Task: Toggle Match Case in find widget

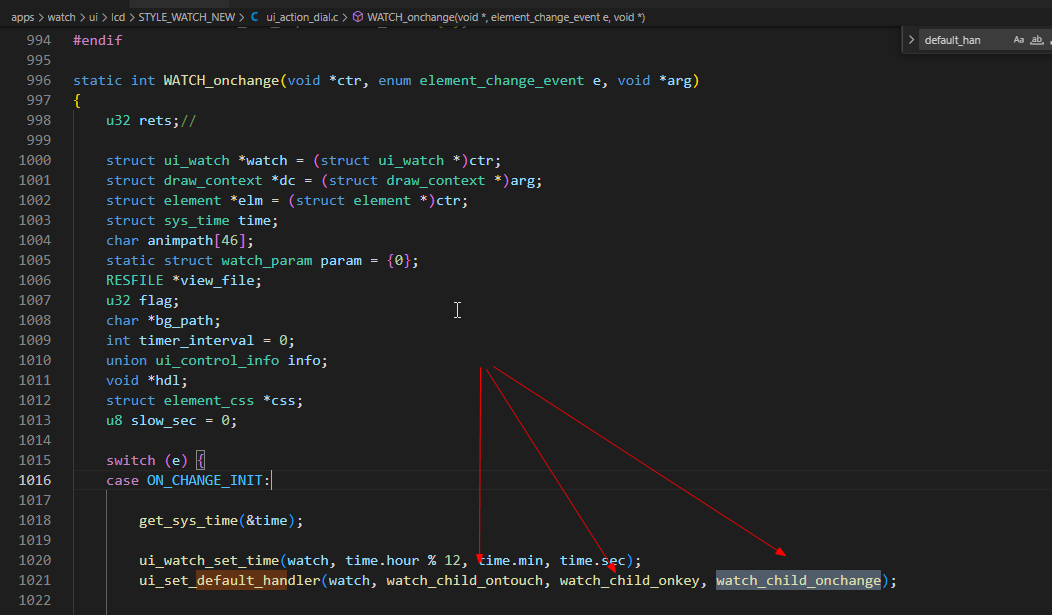Action: pos(1018,40)
